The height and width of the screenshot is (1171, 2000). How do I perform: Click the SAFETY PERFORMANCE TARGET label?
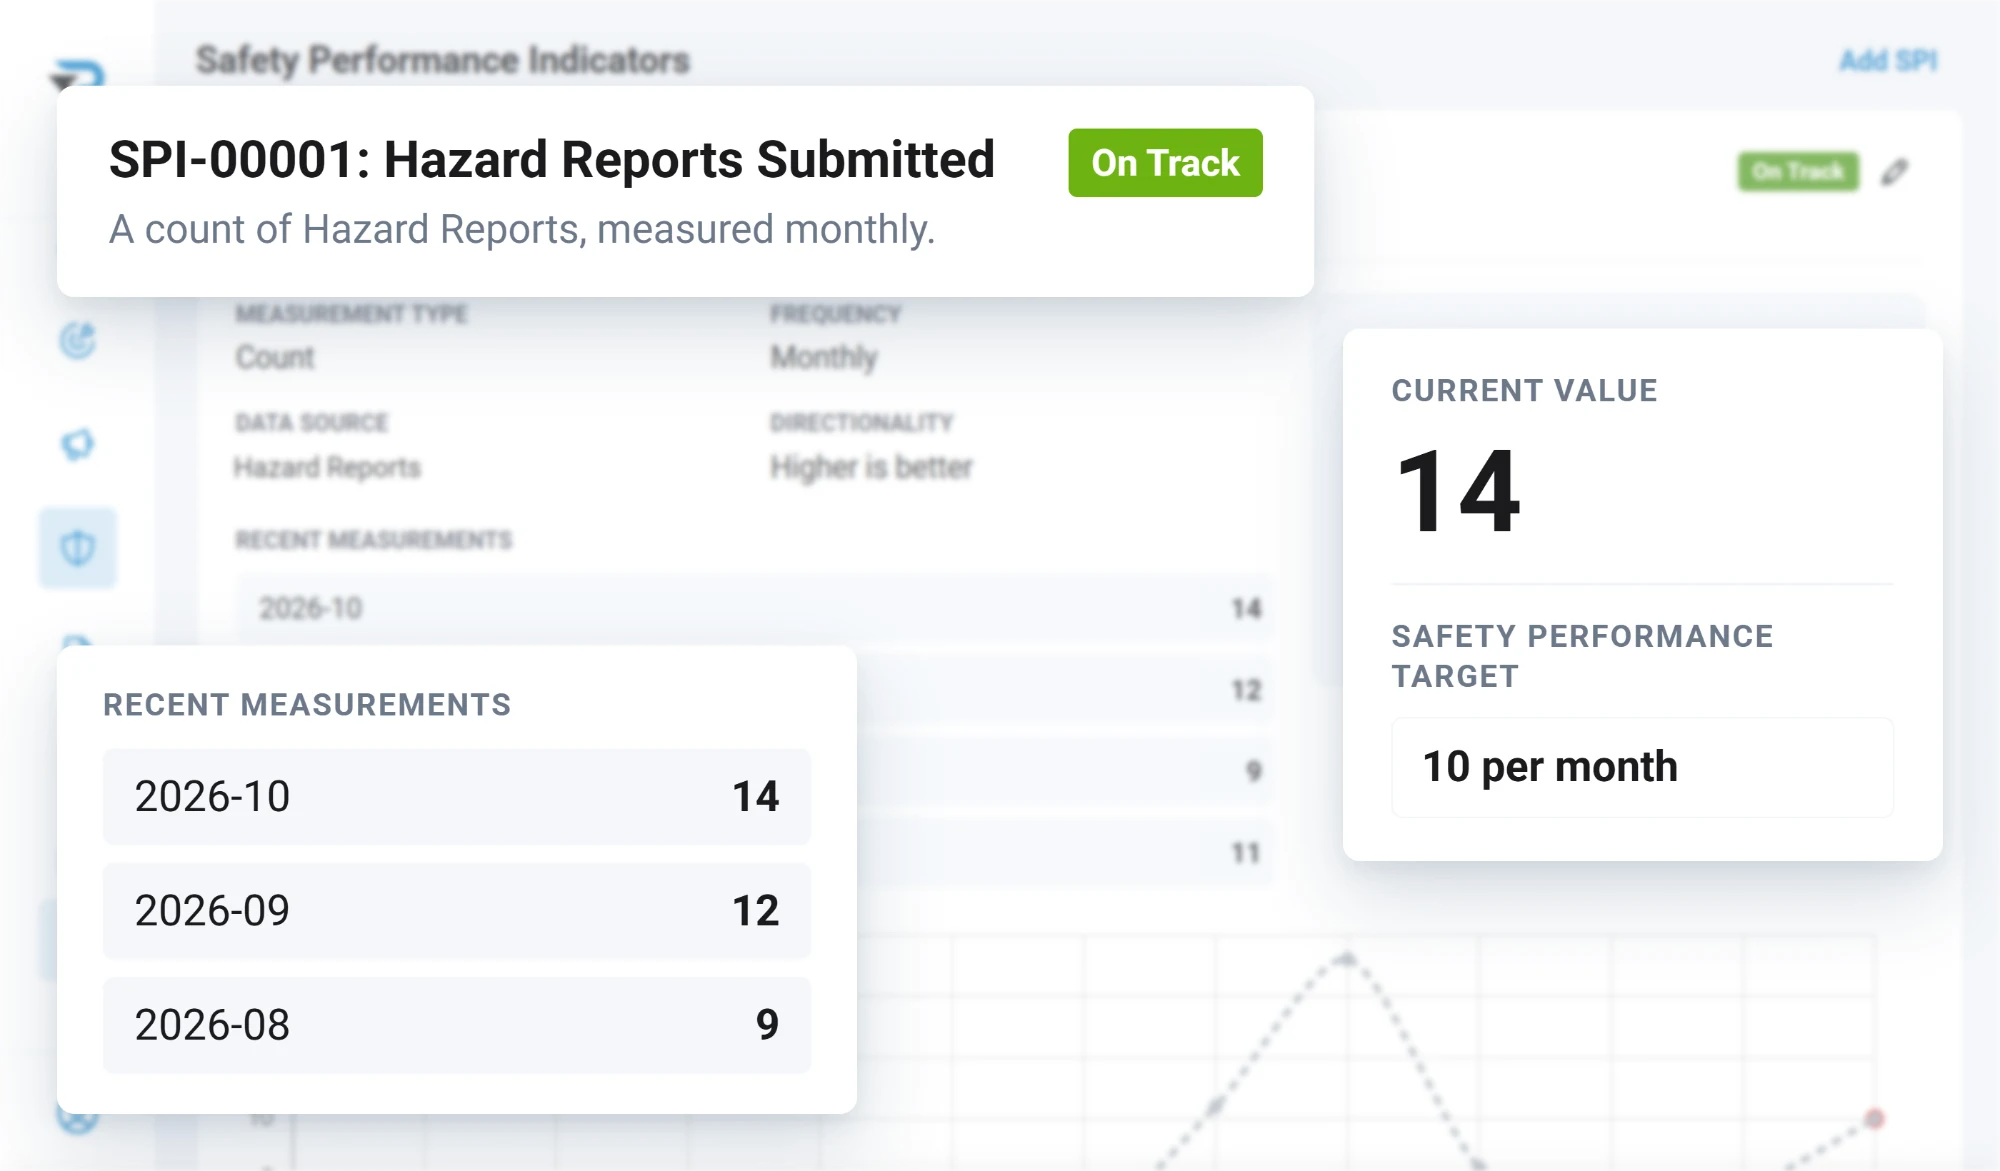click(1582, 656)
